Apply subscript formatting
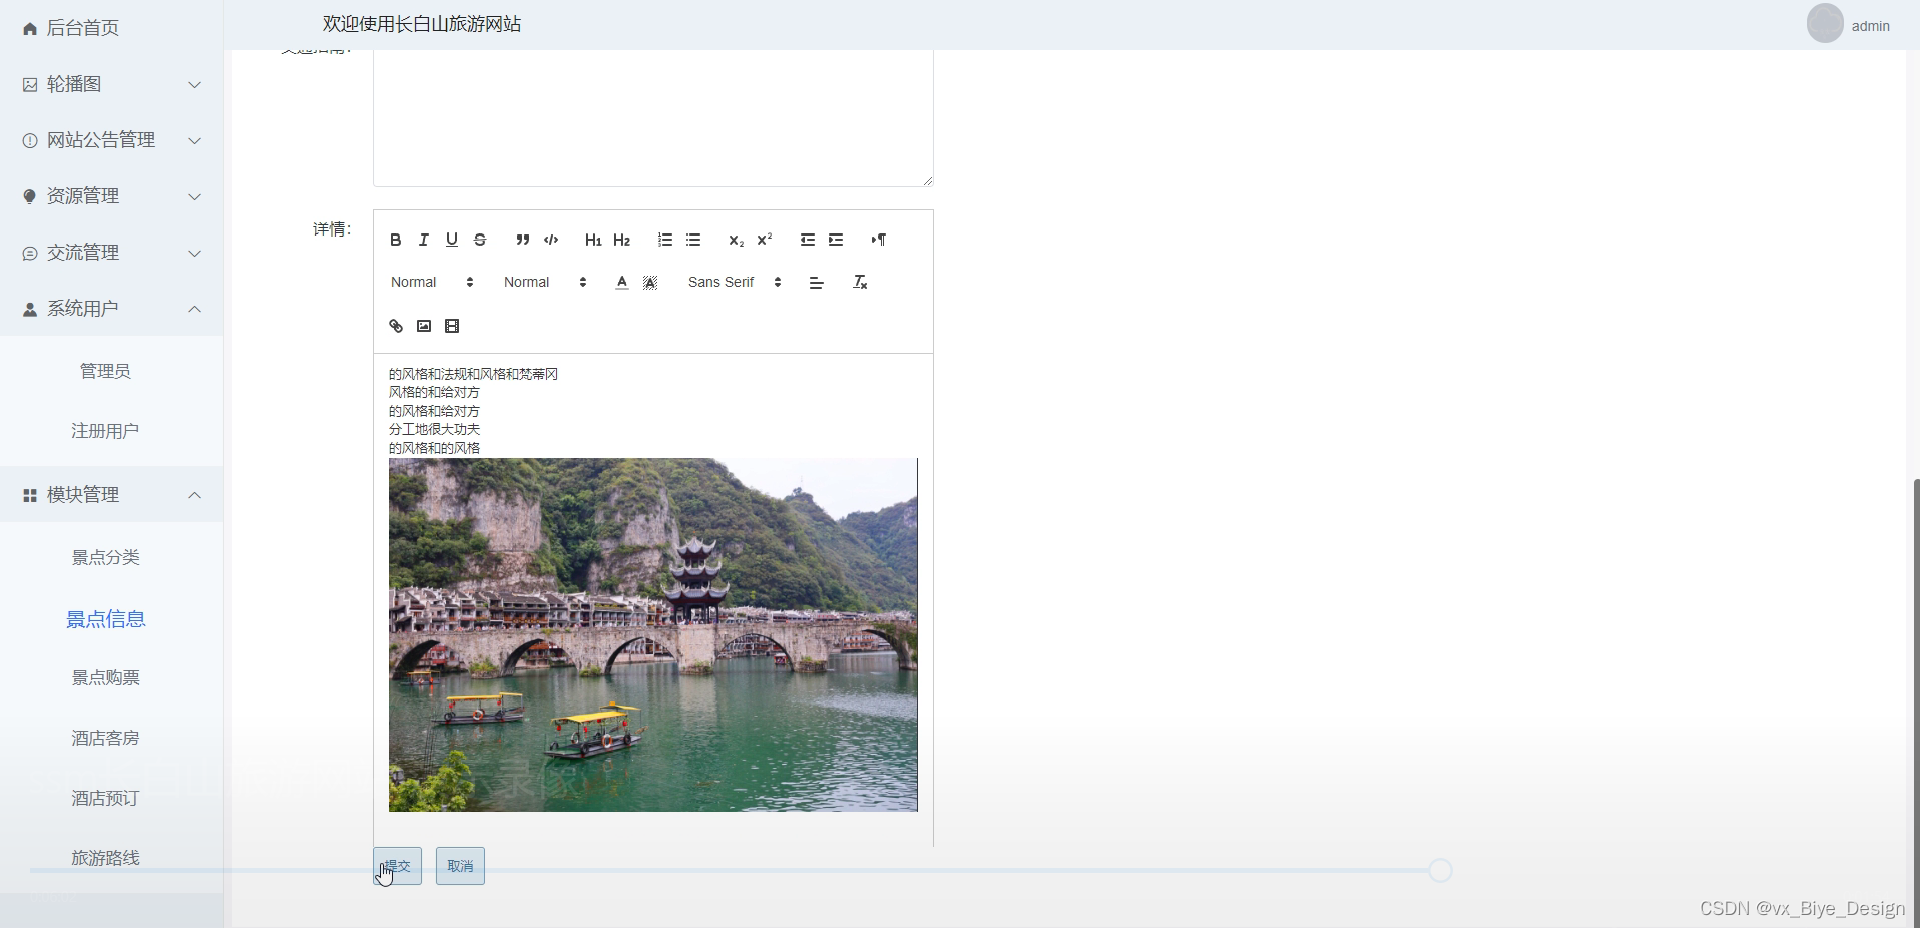Screen dimensions: 1920x928 point(736,240)
